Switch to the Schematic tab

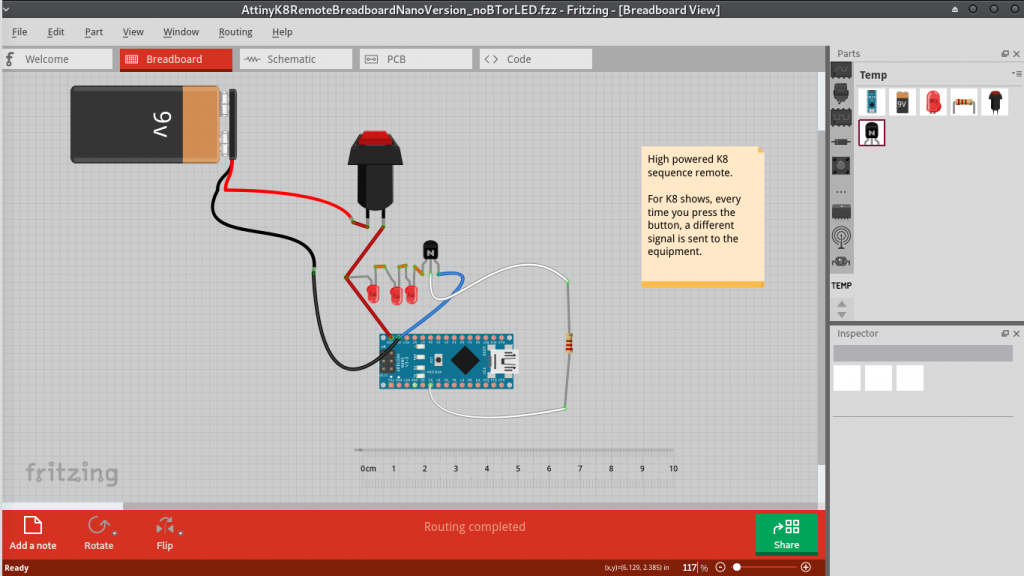point(296,59)
